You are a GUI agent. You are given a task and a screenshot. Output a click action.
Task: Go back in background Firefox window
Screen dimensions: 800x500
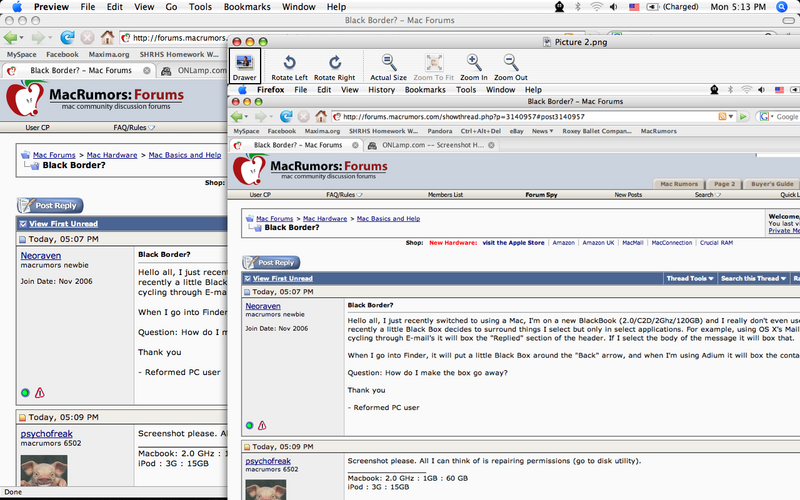(10, 37)
